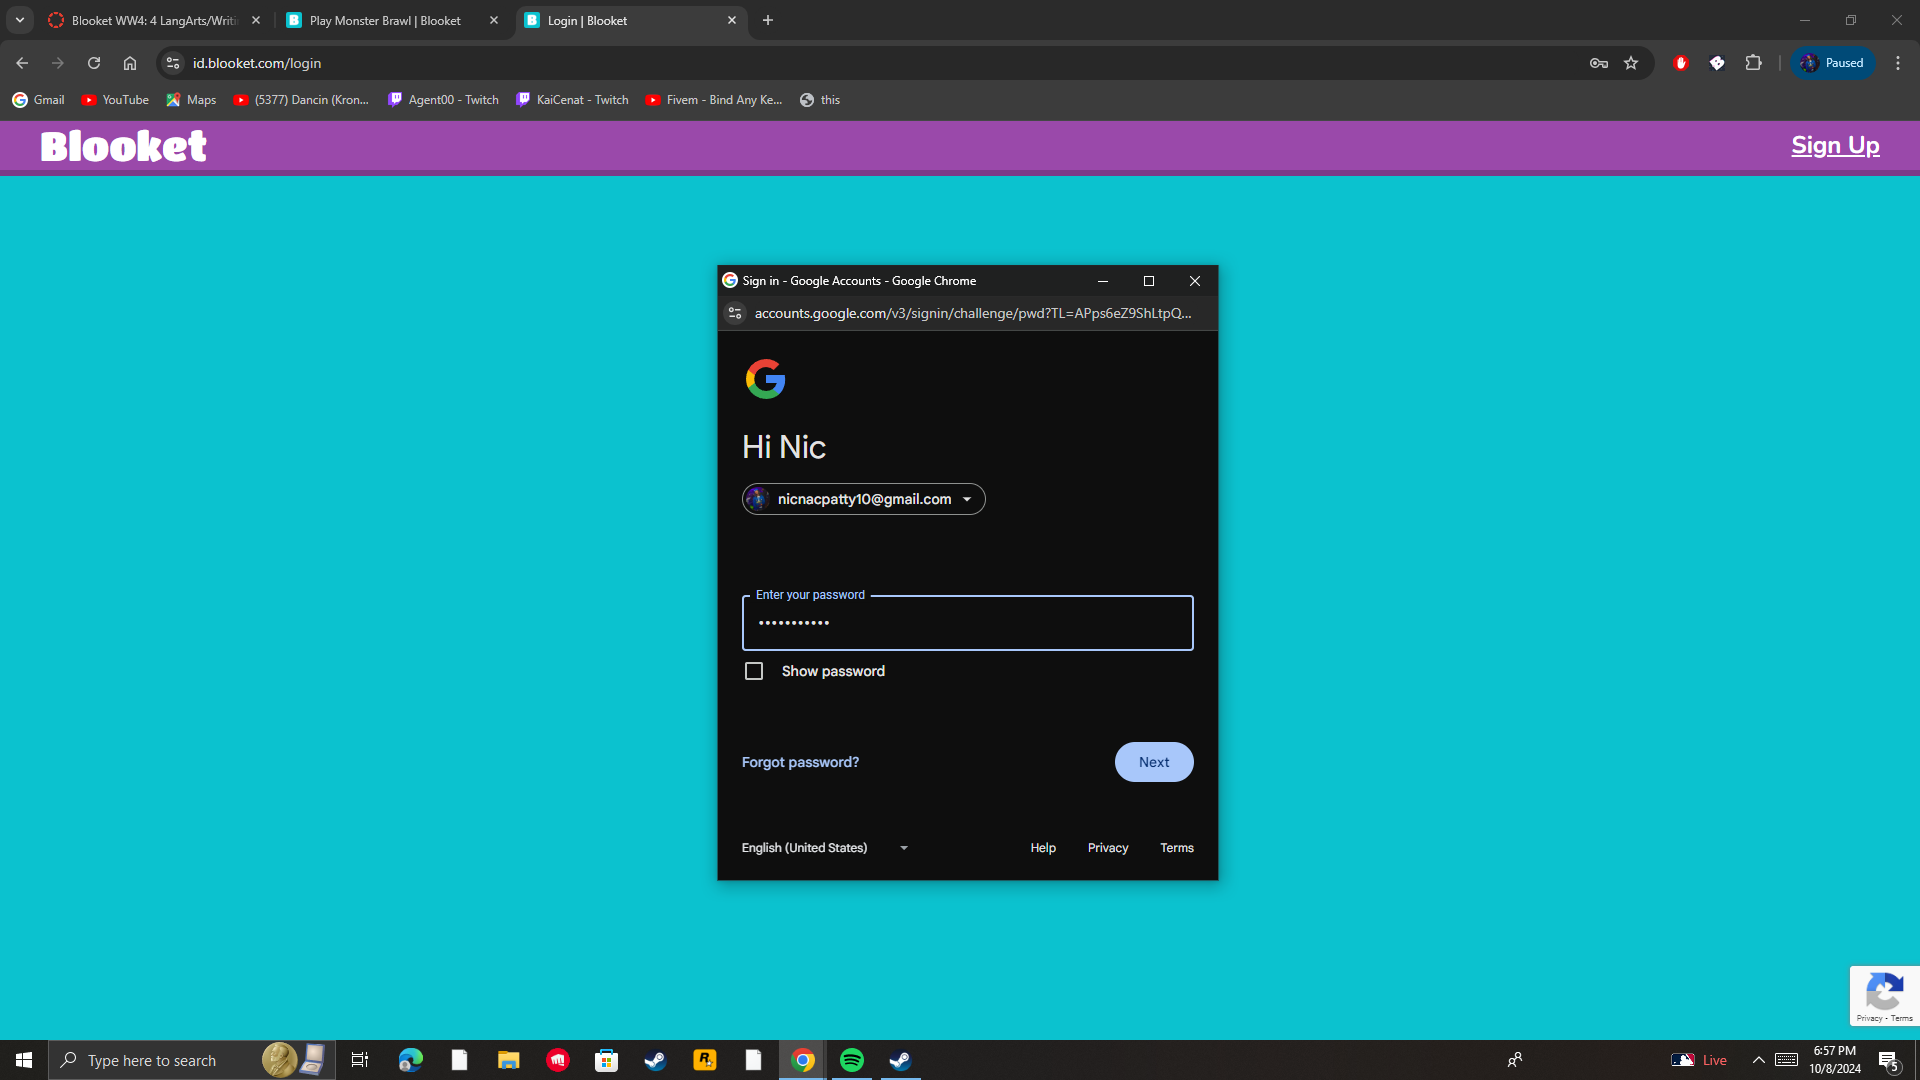Viewport: 1920px width, 1080px height.
Task: Open the KaiCenat - Twitch bookmark
Action: pos(572,100)
